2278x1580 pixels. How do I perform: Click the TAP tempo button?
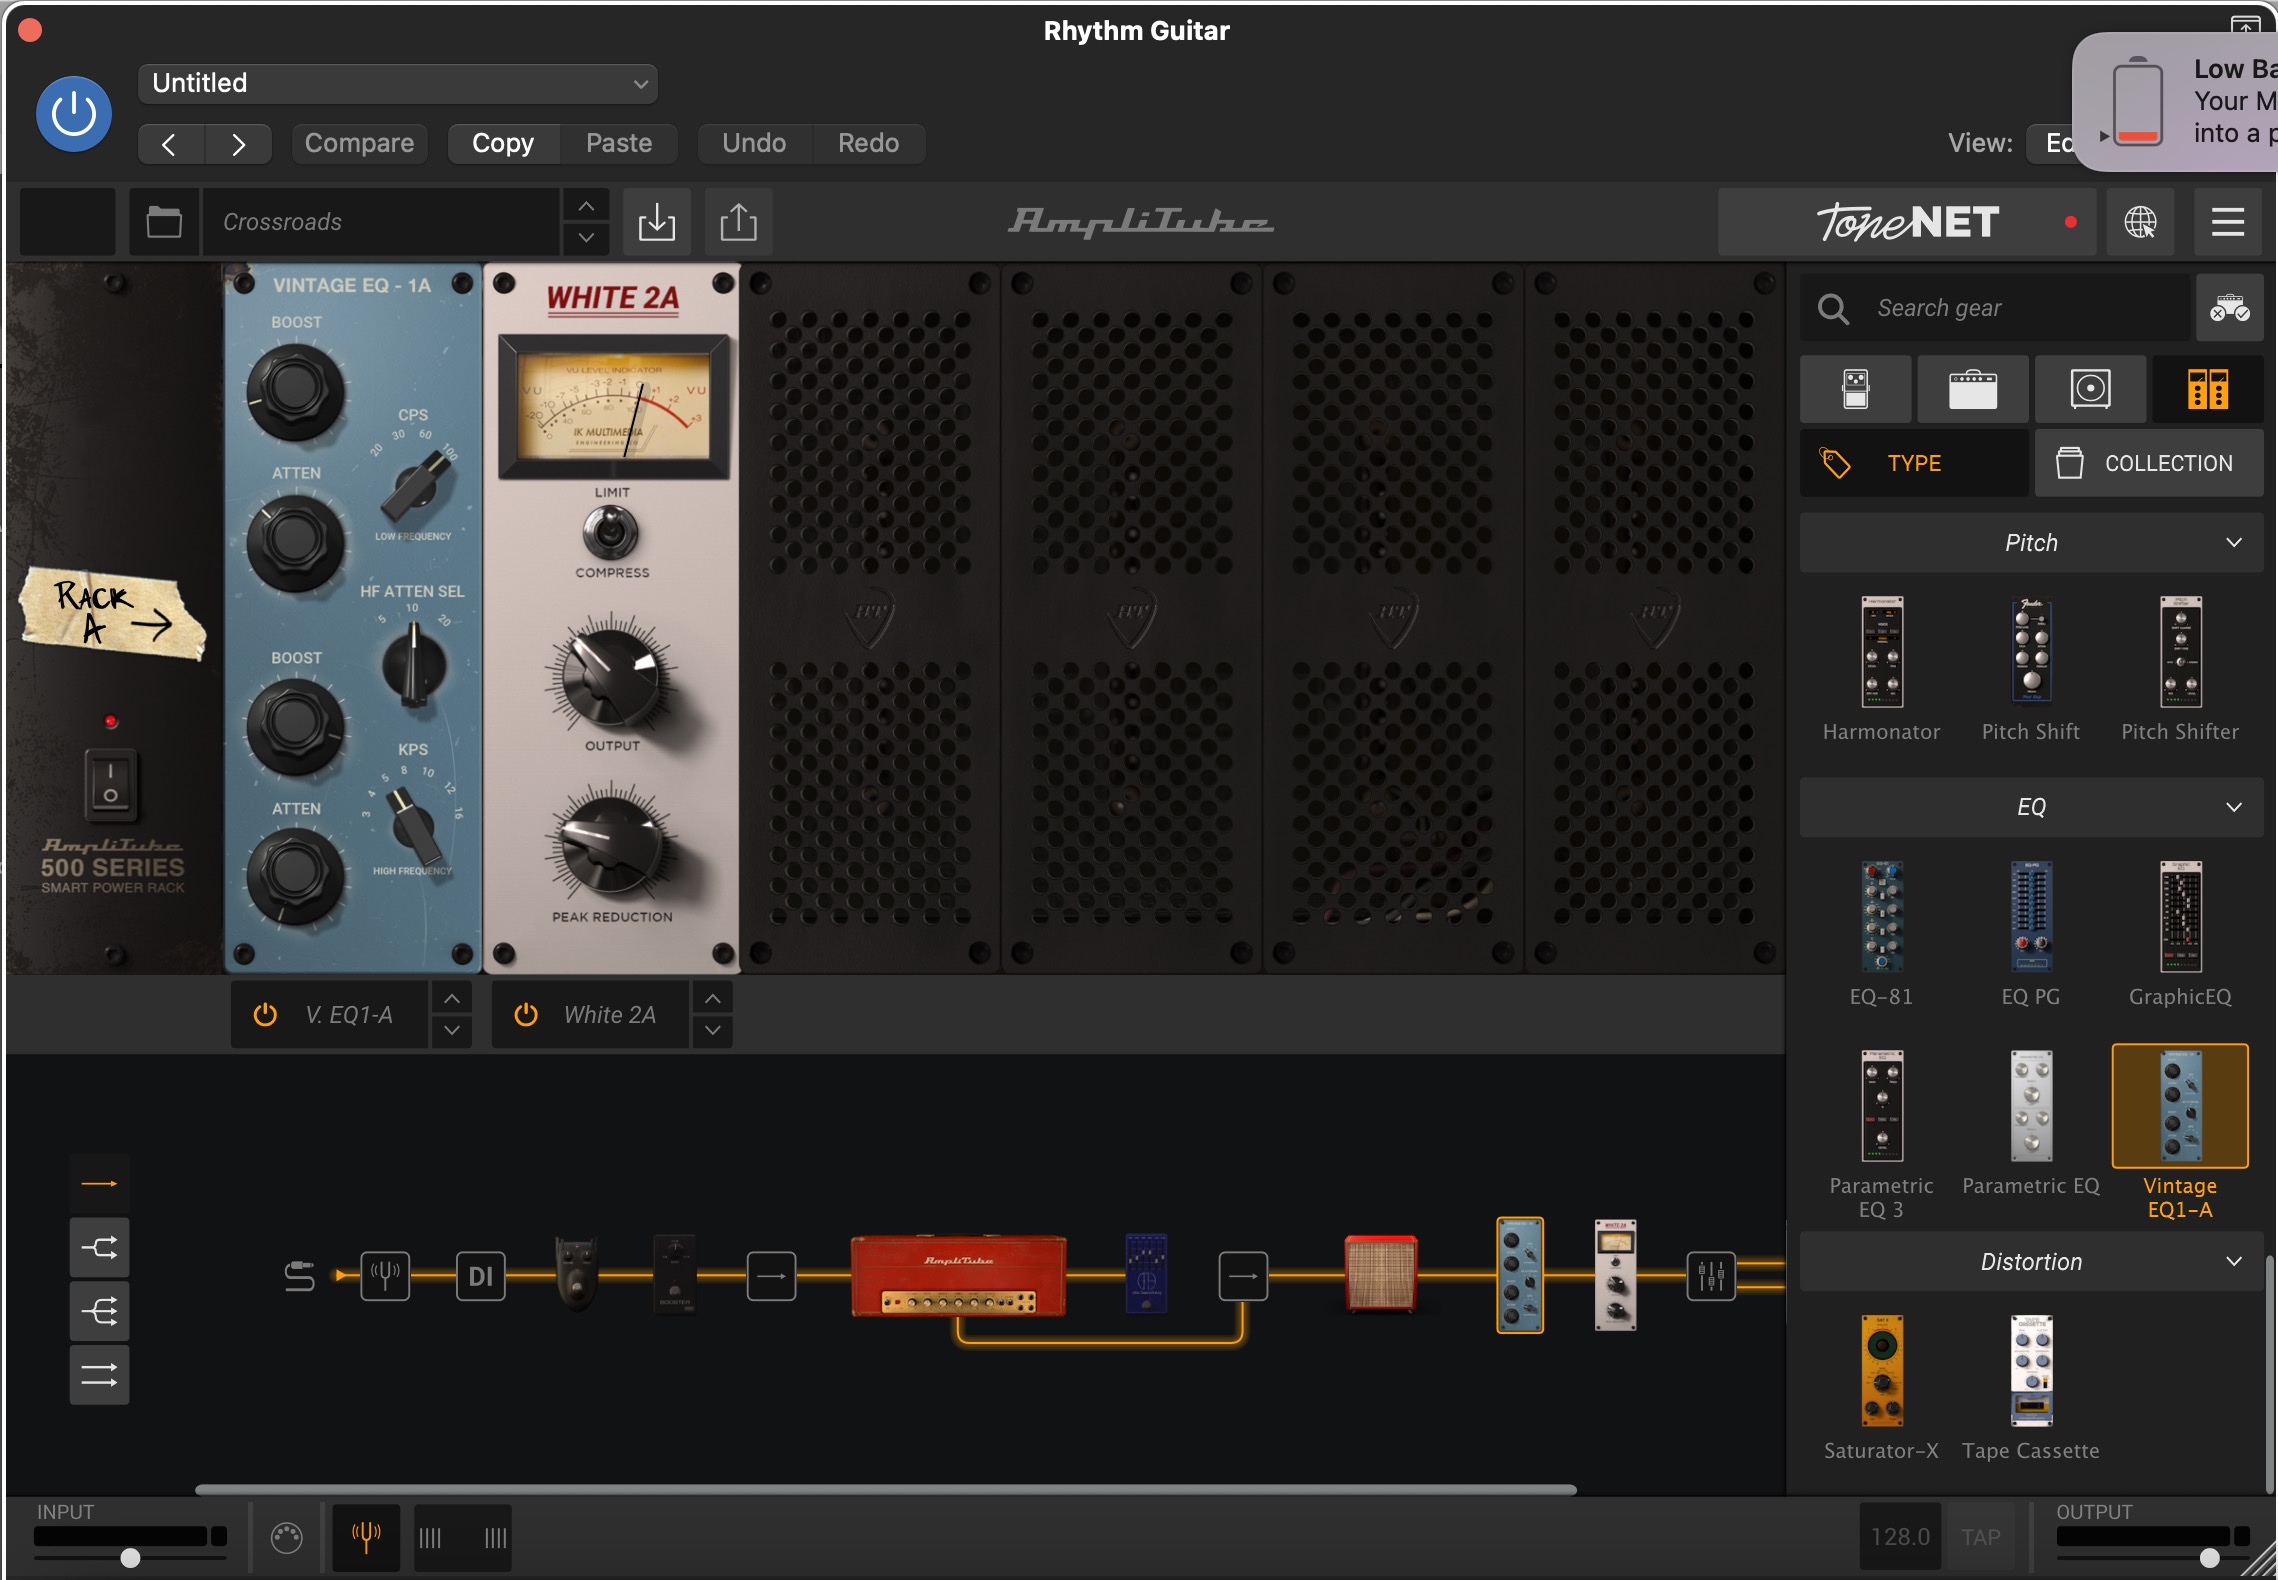coord(1980,1537)
